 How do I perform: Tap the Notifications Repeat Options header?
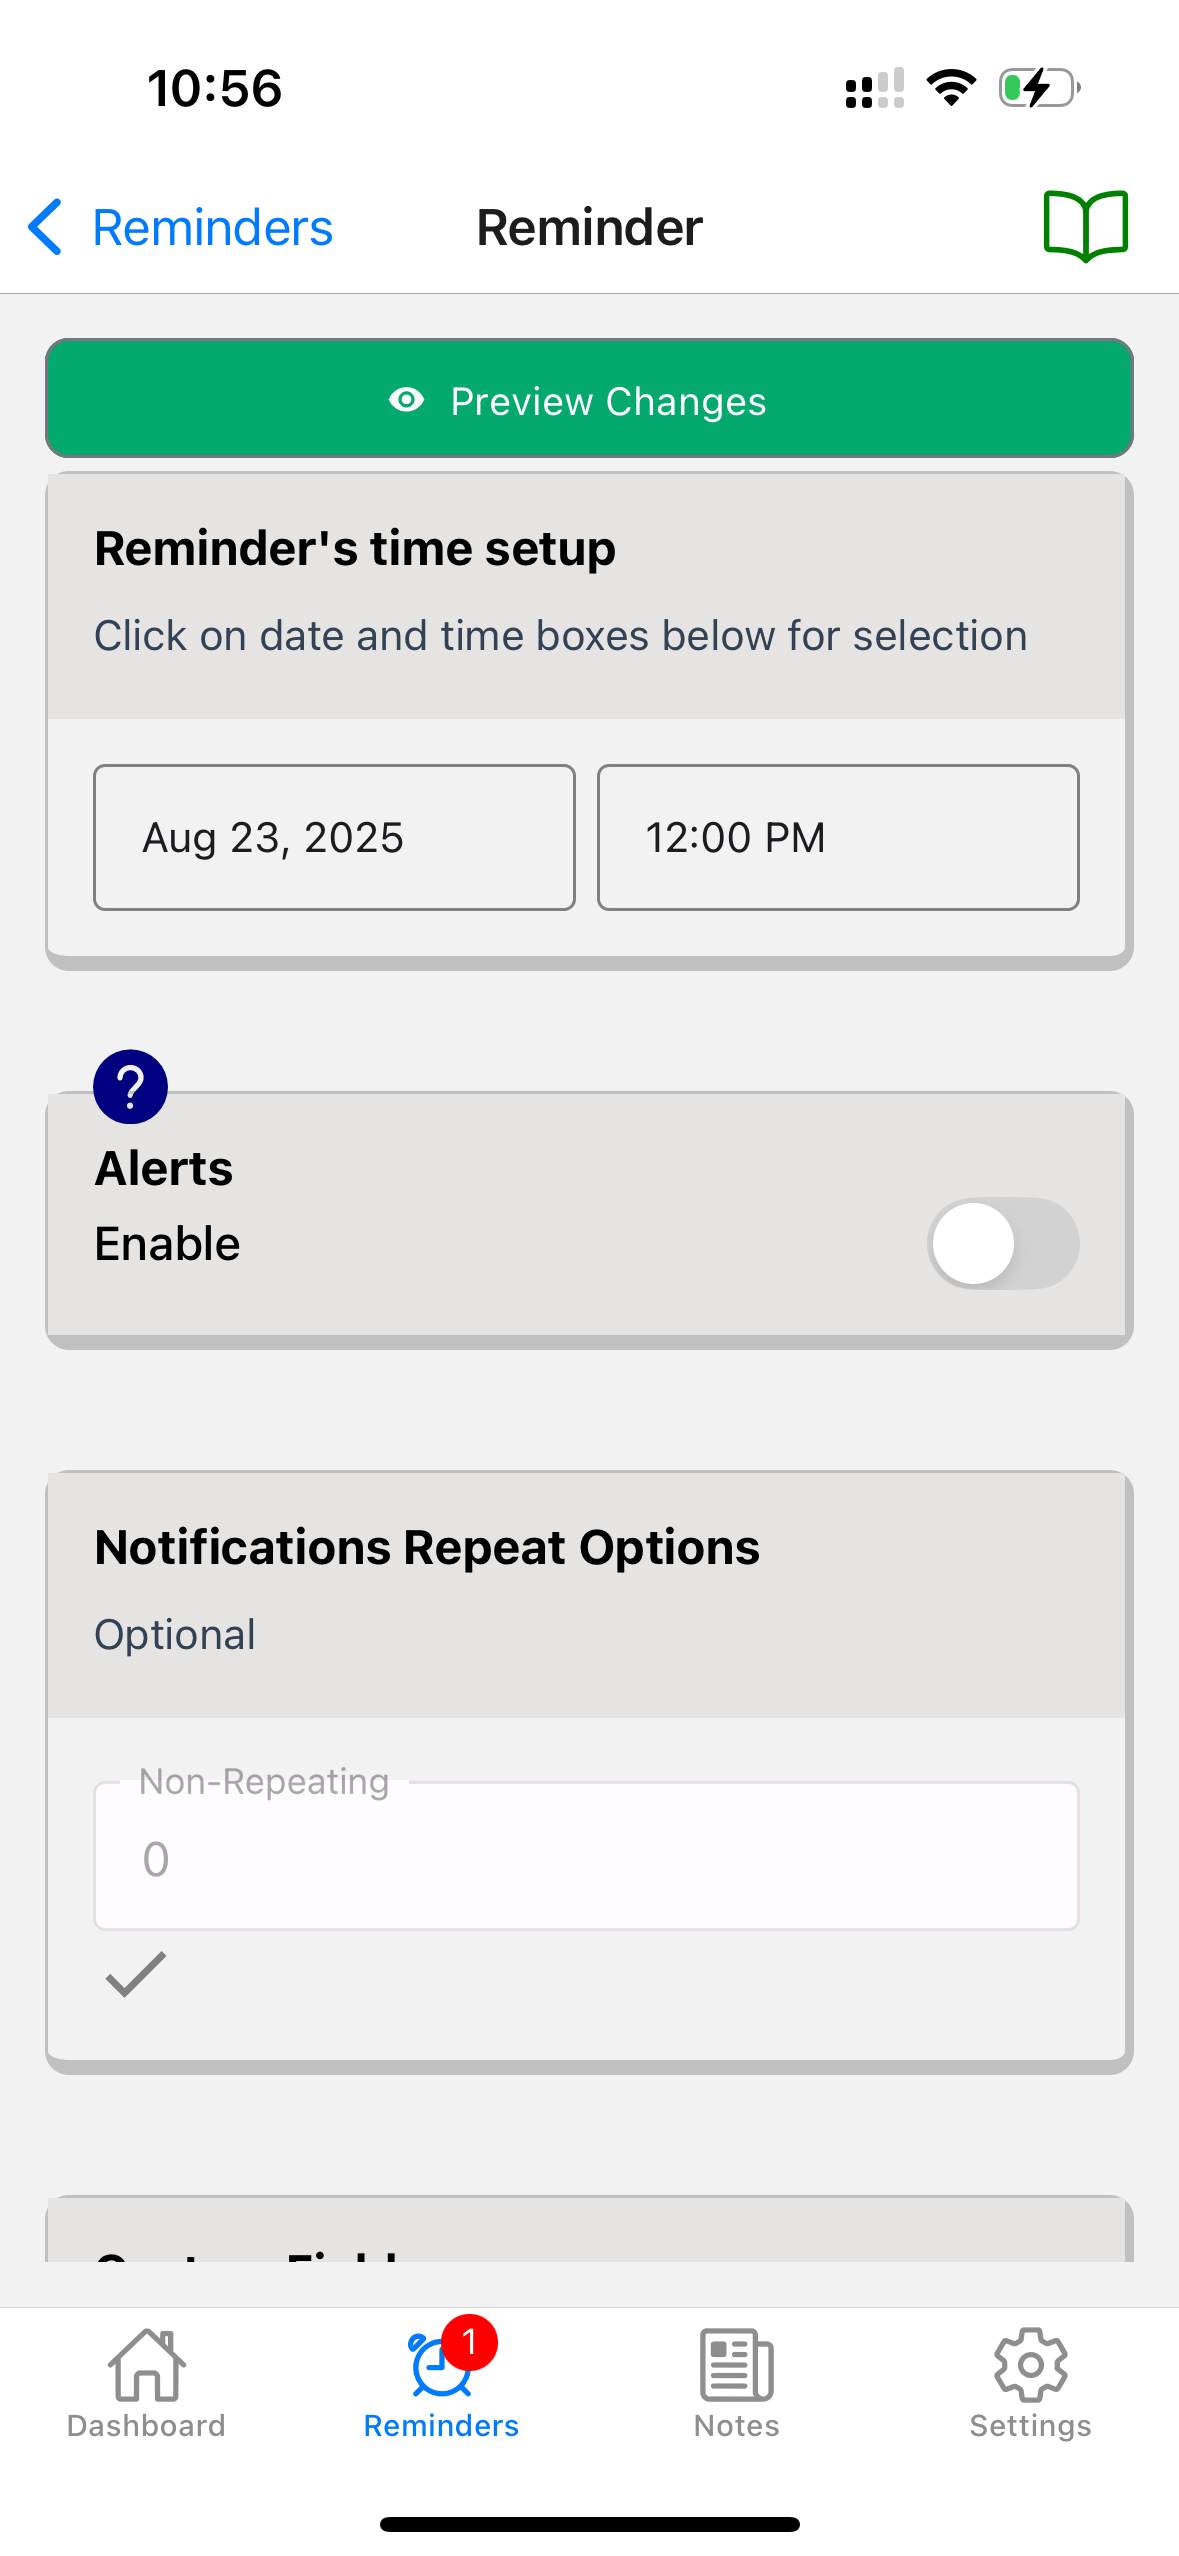[x=427, y=1547]
